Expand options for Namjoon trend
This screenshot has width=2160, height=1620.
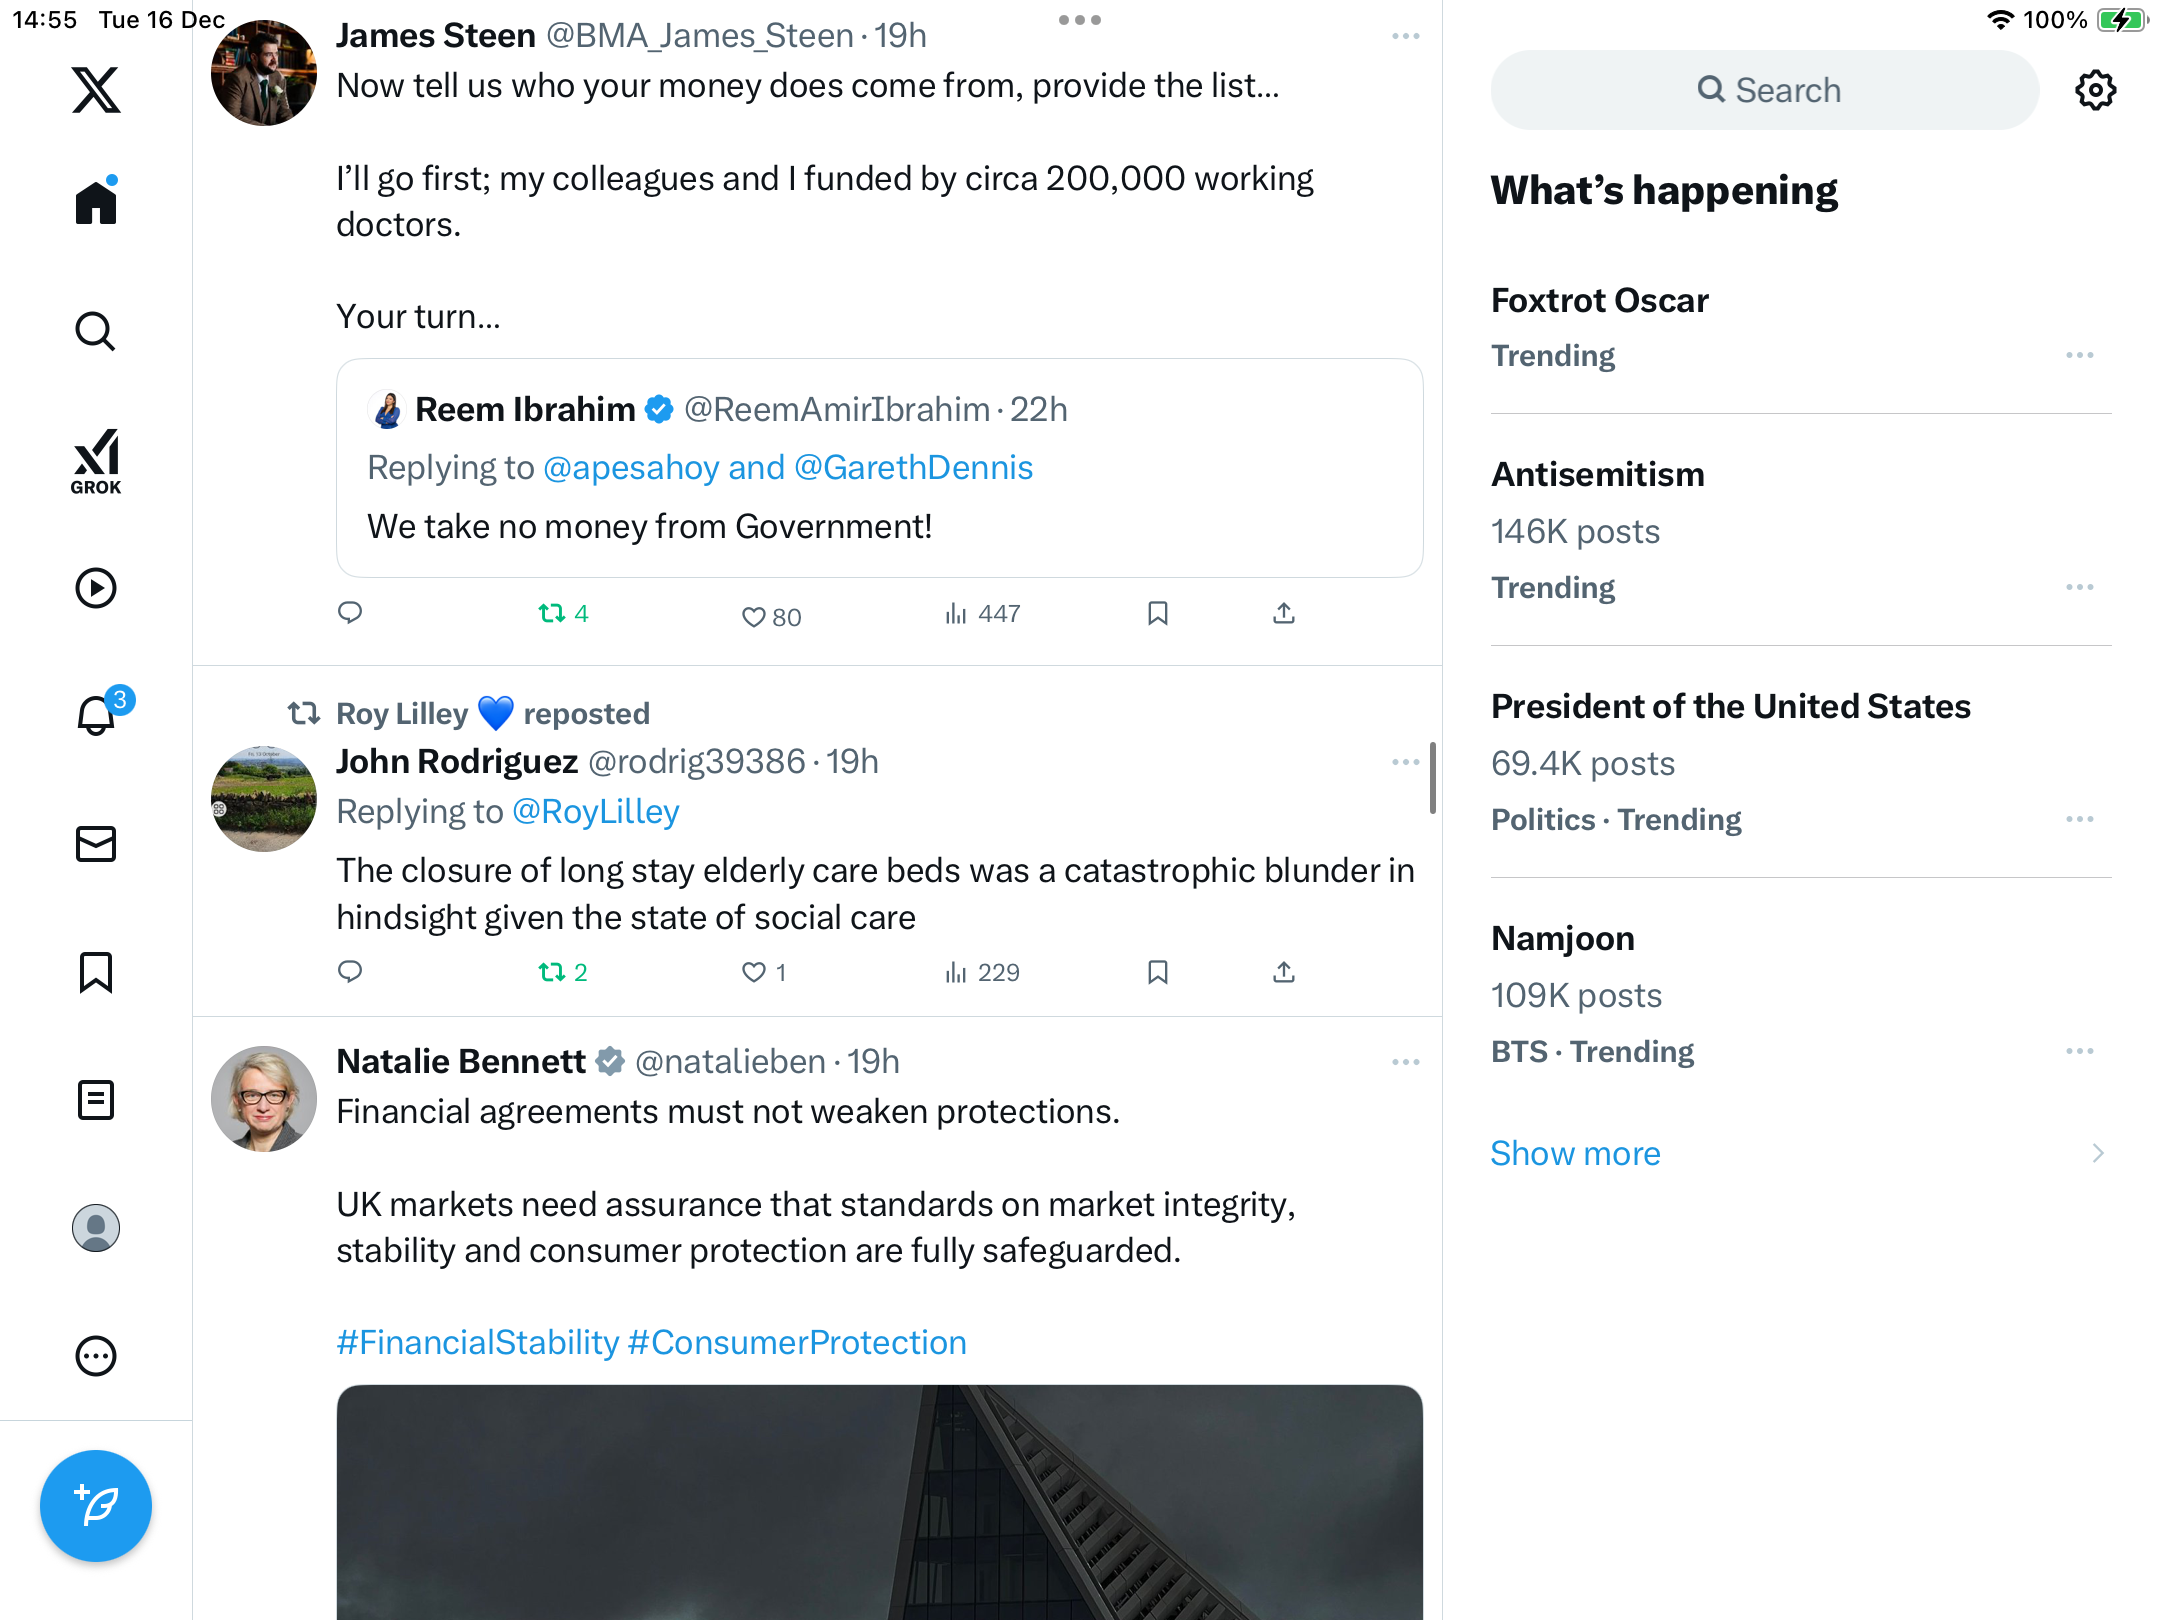point(2079,1051)
